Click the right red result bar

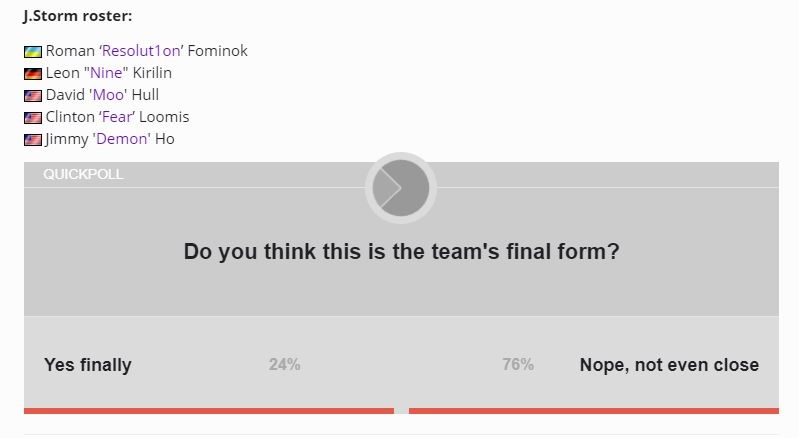[594, 410]
